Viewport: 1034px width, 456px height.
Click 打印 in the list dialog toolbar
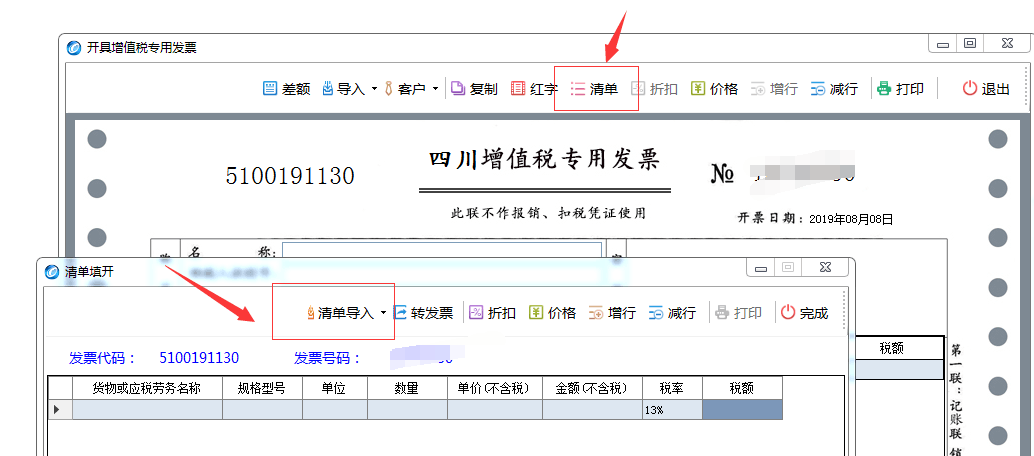(739, 313)
